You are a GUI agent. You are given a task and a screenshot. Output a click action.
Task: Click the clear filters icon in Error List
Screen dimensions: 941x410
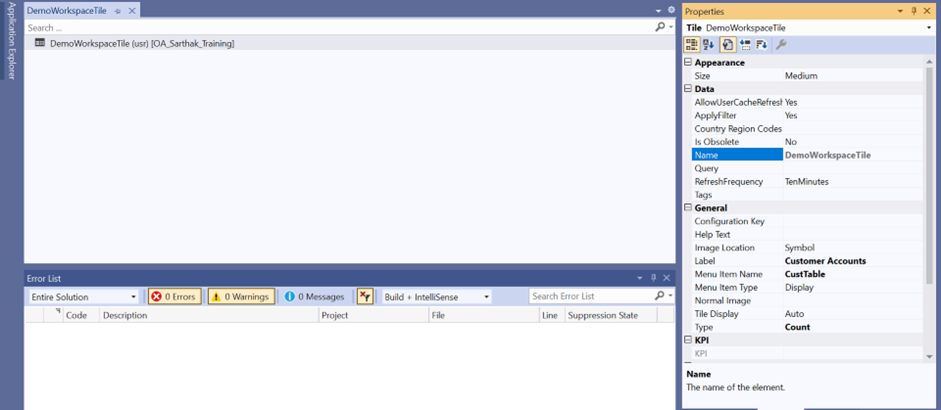pos(365,296)
